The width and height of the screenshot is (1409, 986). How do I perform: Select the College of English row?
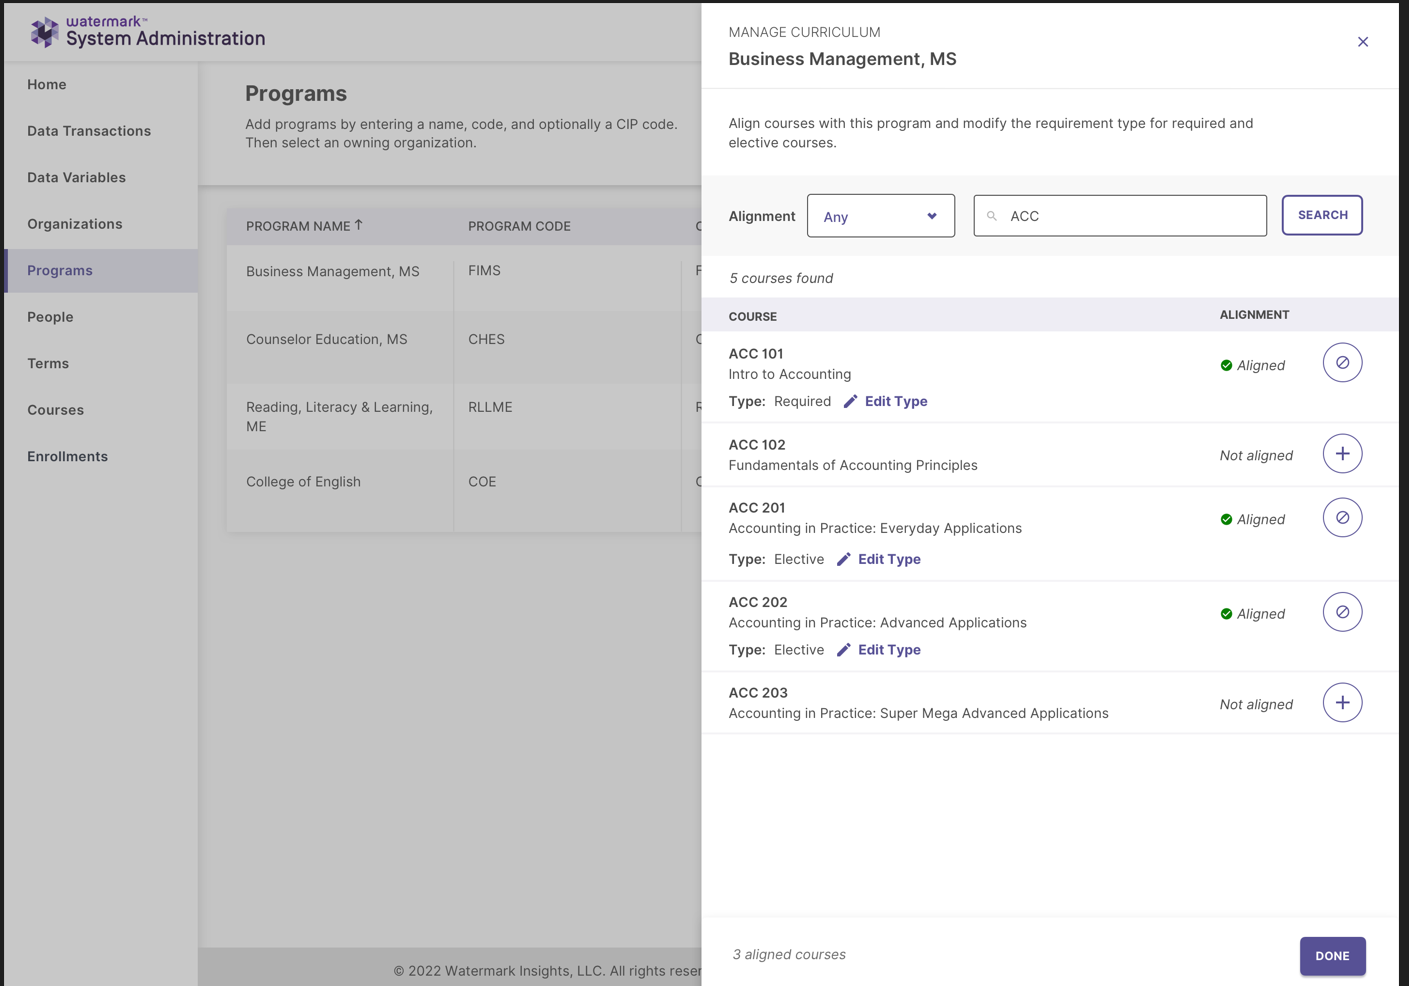click(x=464, y=490)
